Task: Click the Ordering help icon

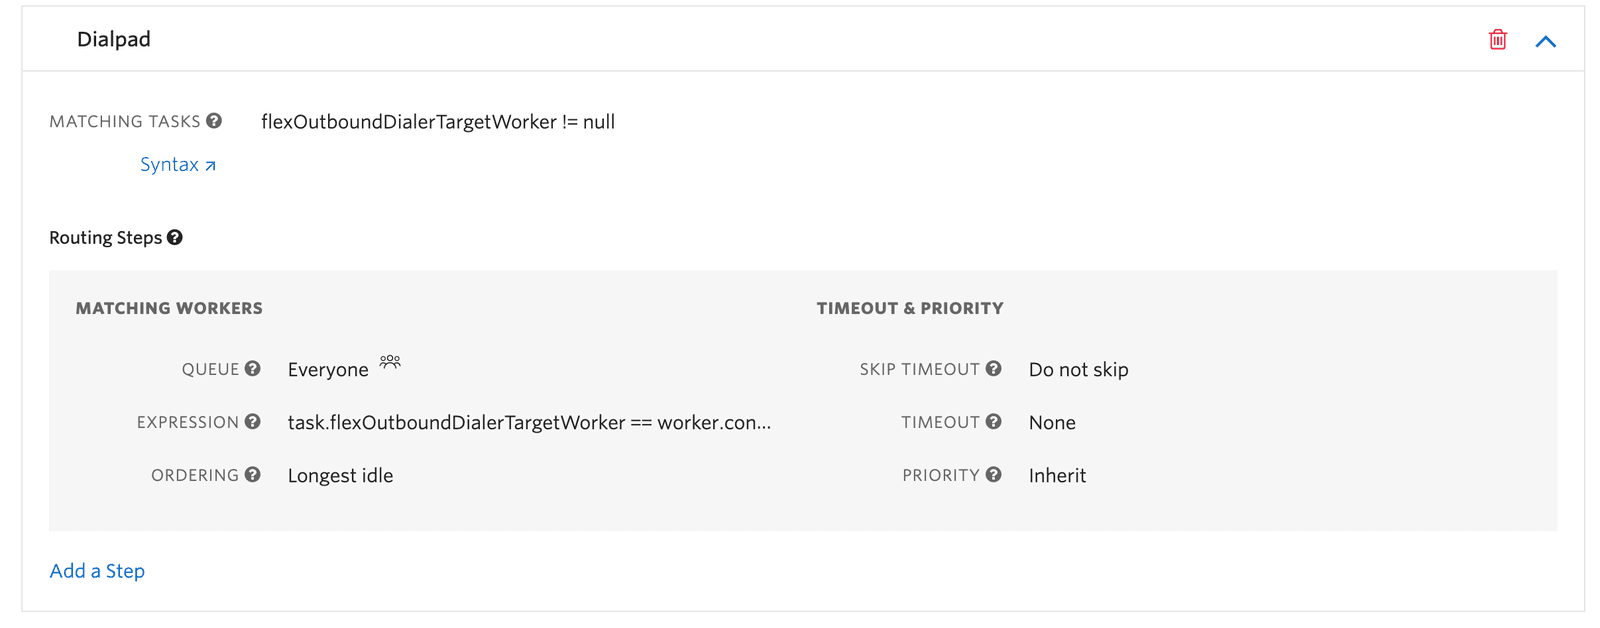Action: click(x=253, y=474)
